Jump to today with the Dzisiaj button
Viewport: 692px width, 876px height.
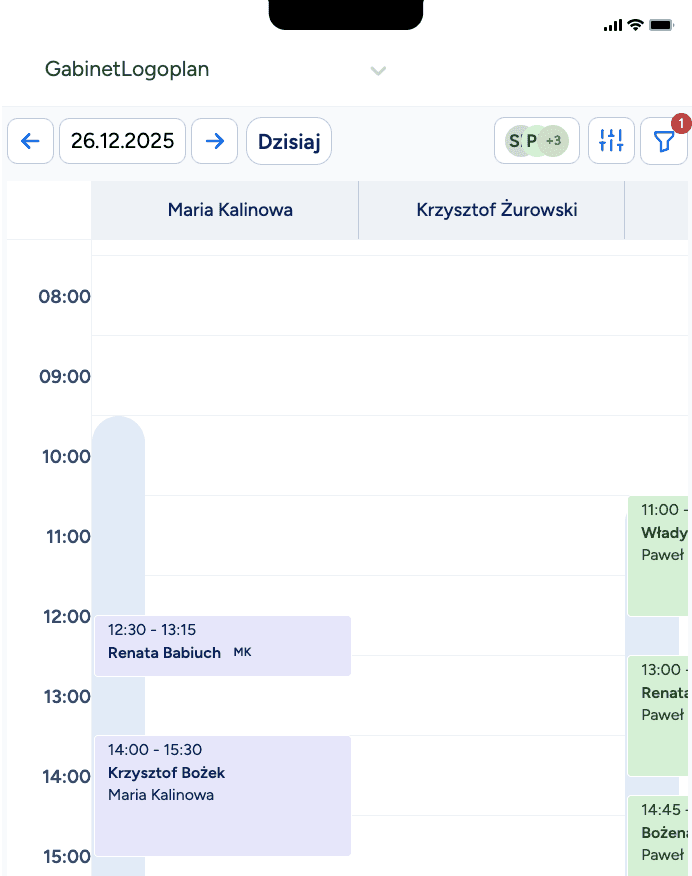pos(288,141)
